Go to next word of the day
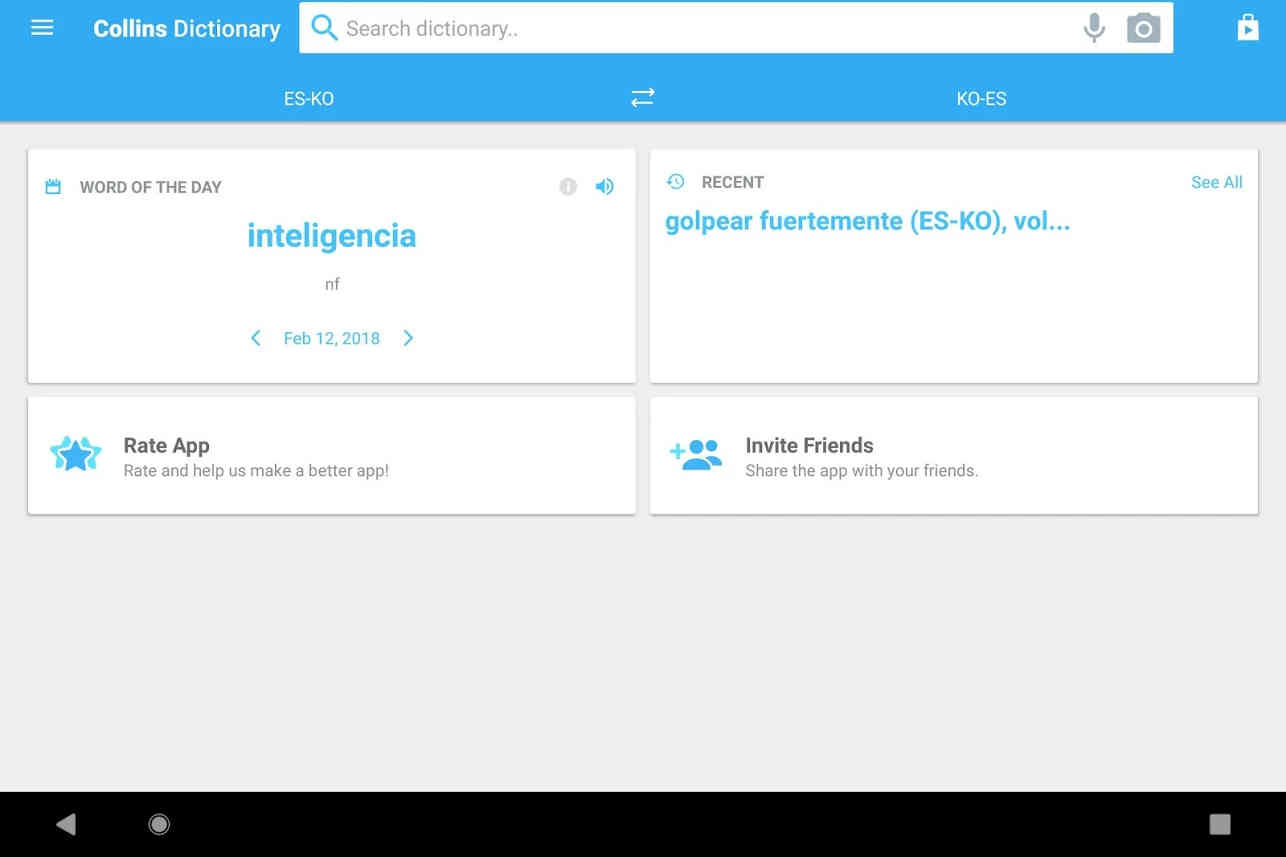This screenshot has height=857, width=1286. [x=408, y=338]
